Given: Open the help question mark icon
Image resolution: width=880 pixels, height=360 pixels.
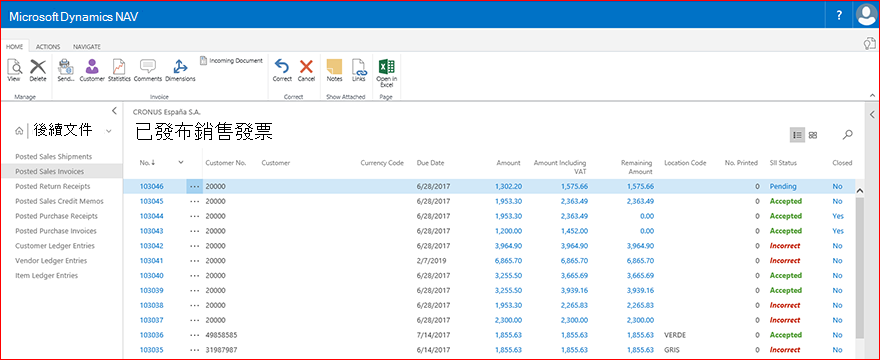Looking at the screenshot, I should pos(839,16).
